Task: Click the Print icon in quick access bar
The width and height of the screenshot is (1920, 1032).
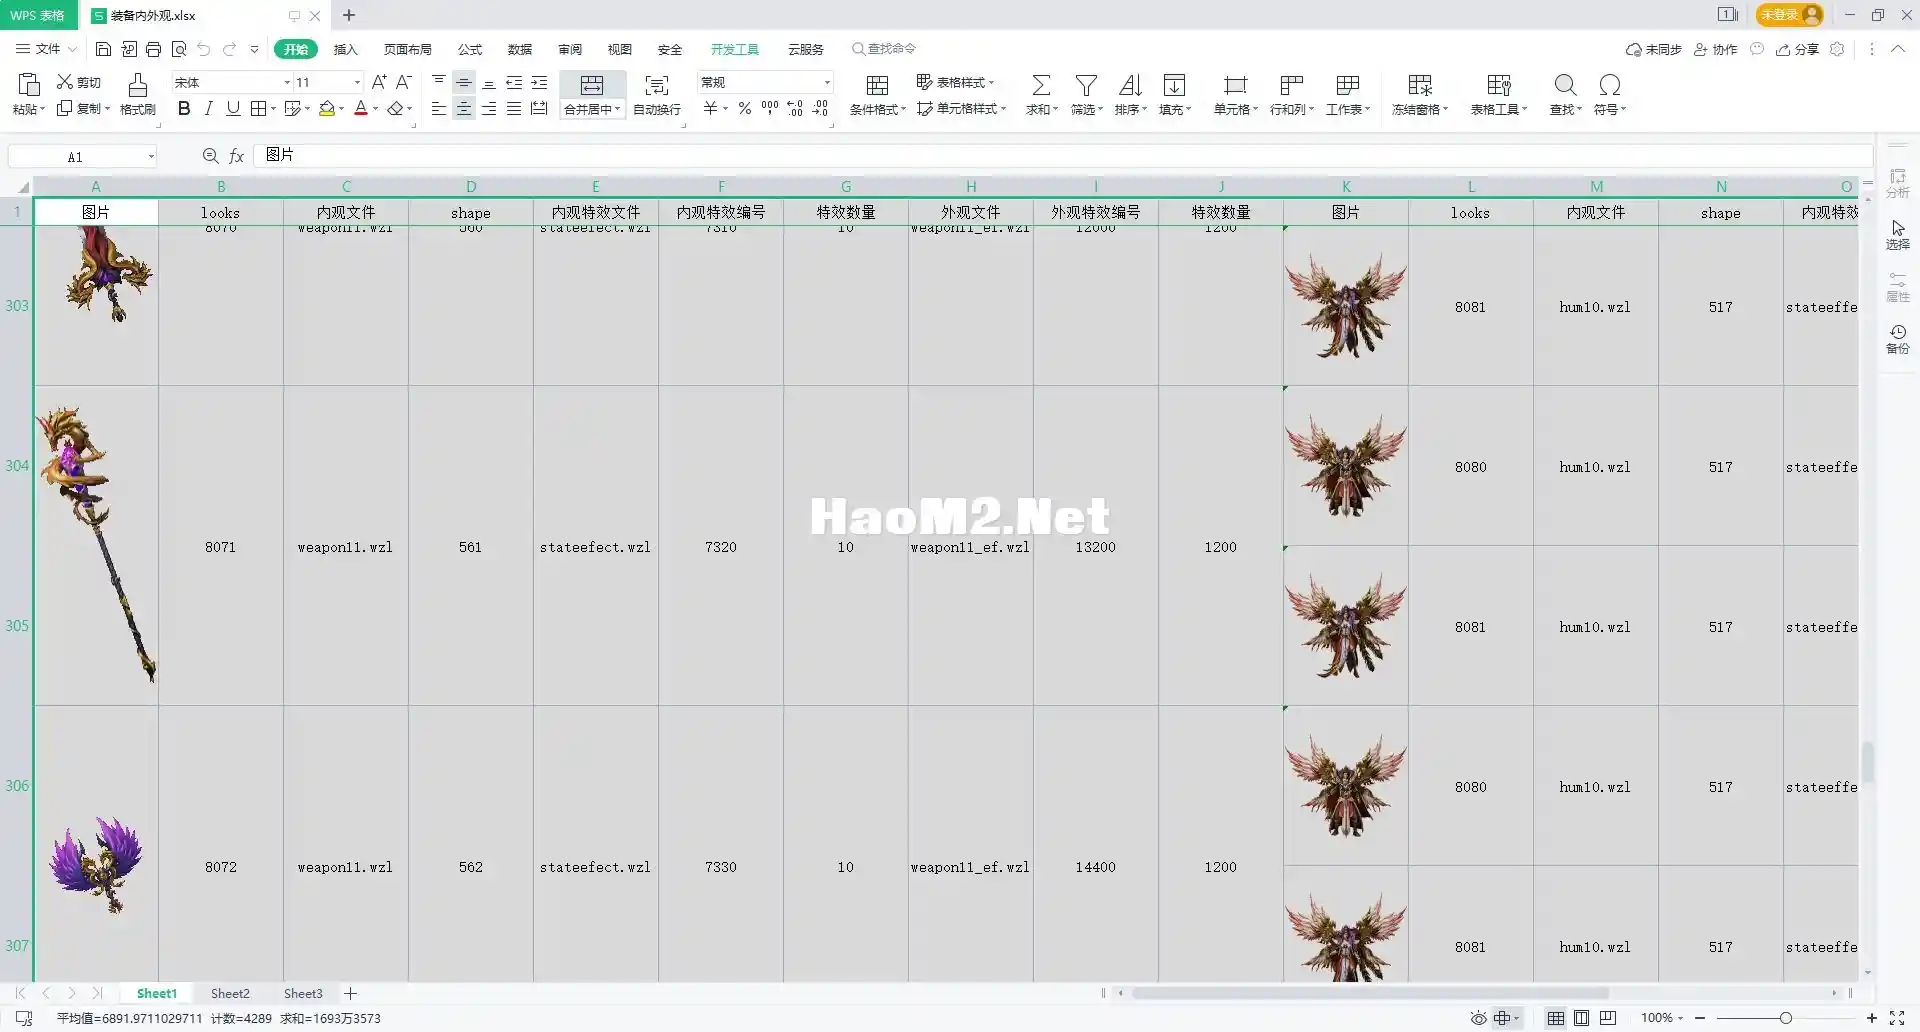Action: click(x=153, y=49)
